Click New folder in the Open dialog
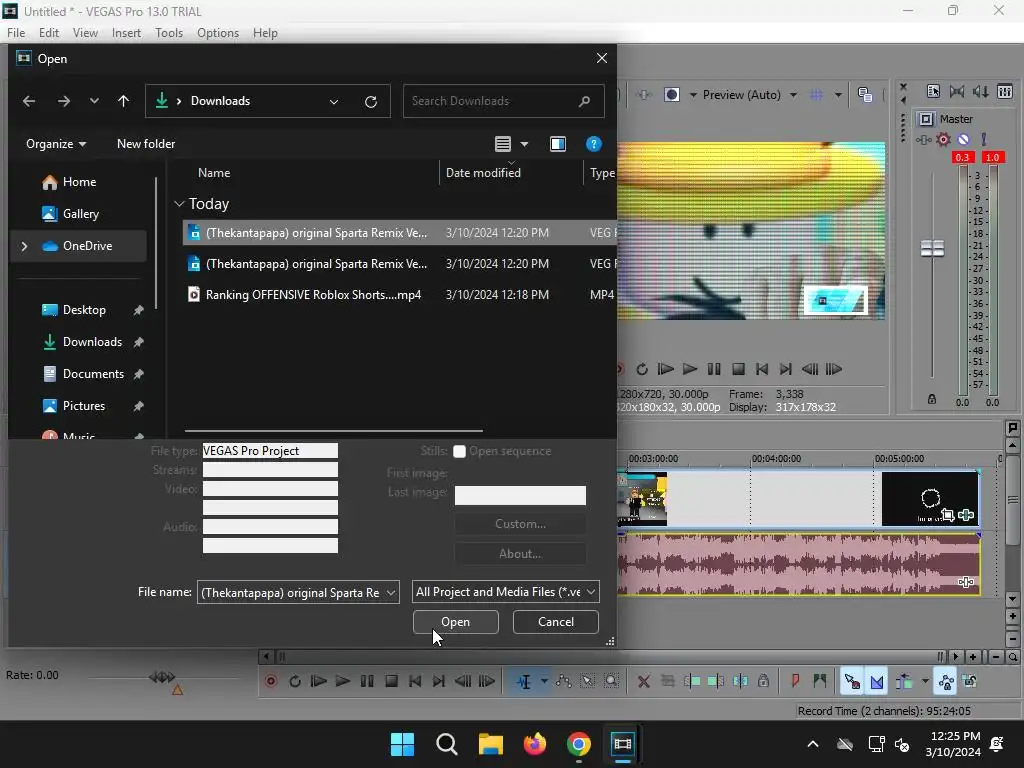The image size is (1024, 768). 146,144
